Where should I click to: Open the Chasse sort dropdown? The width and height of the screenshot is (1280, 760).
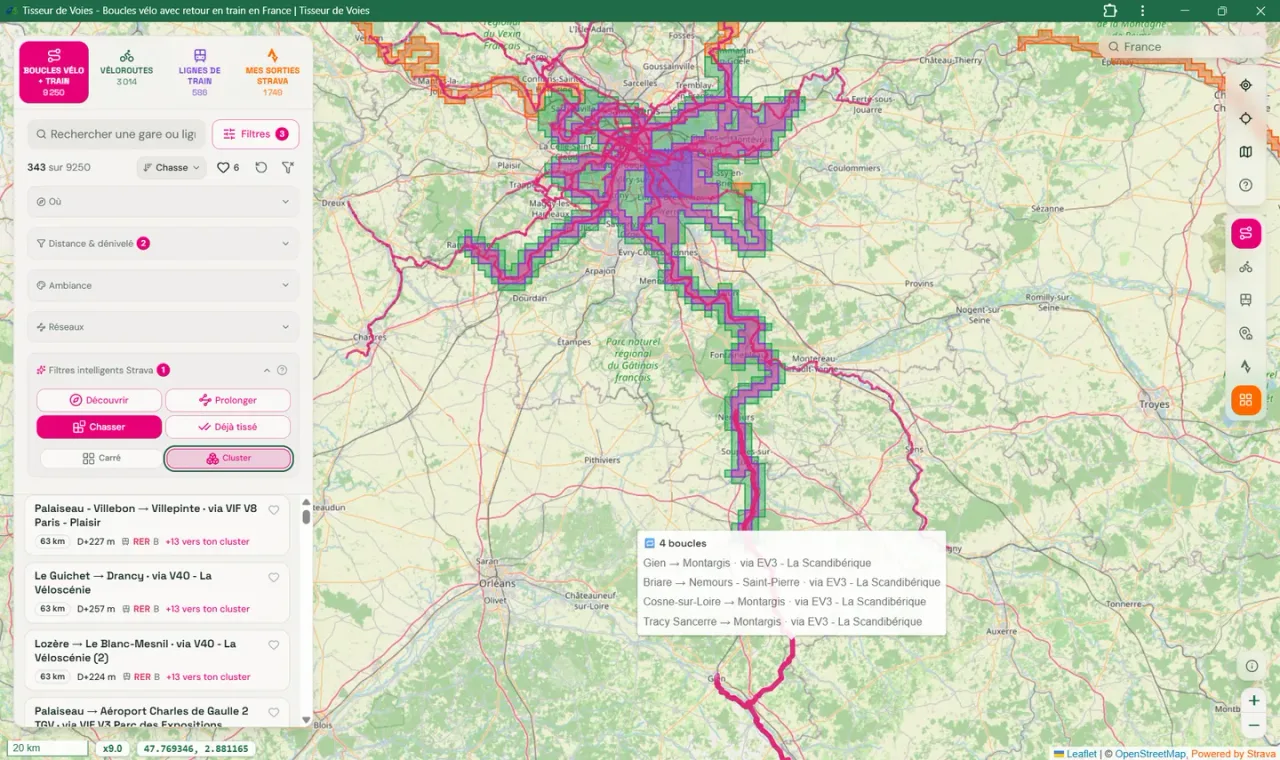pyautogui.click(x=171, y=168)
